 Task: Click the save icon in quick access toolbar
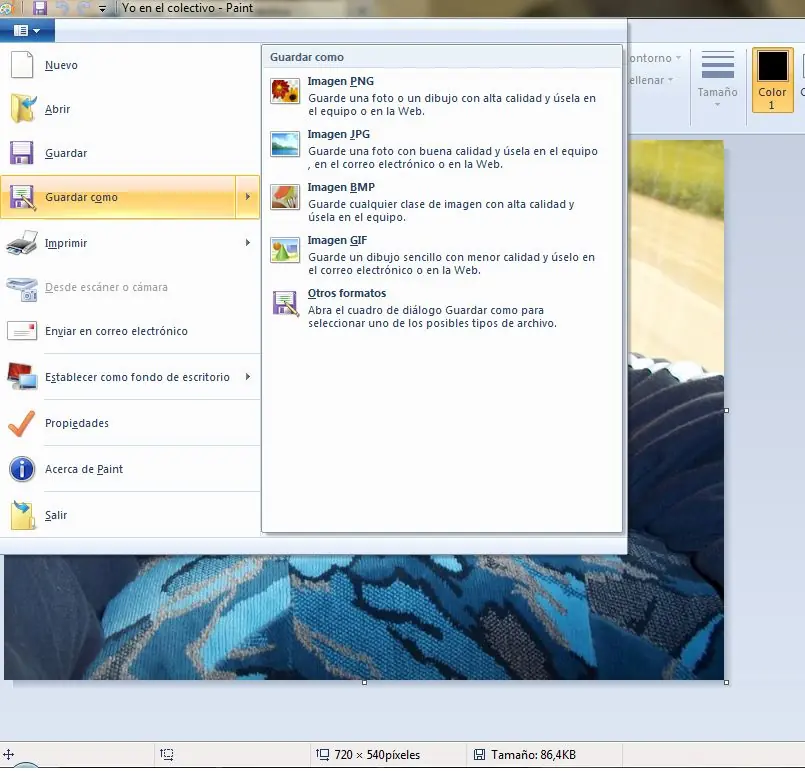coord(40,8)
